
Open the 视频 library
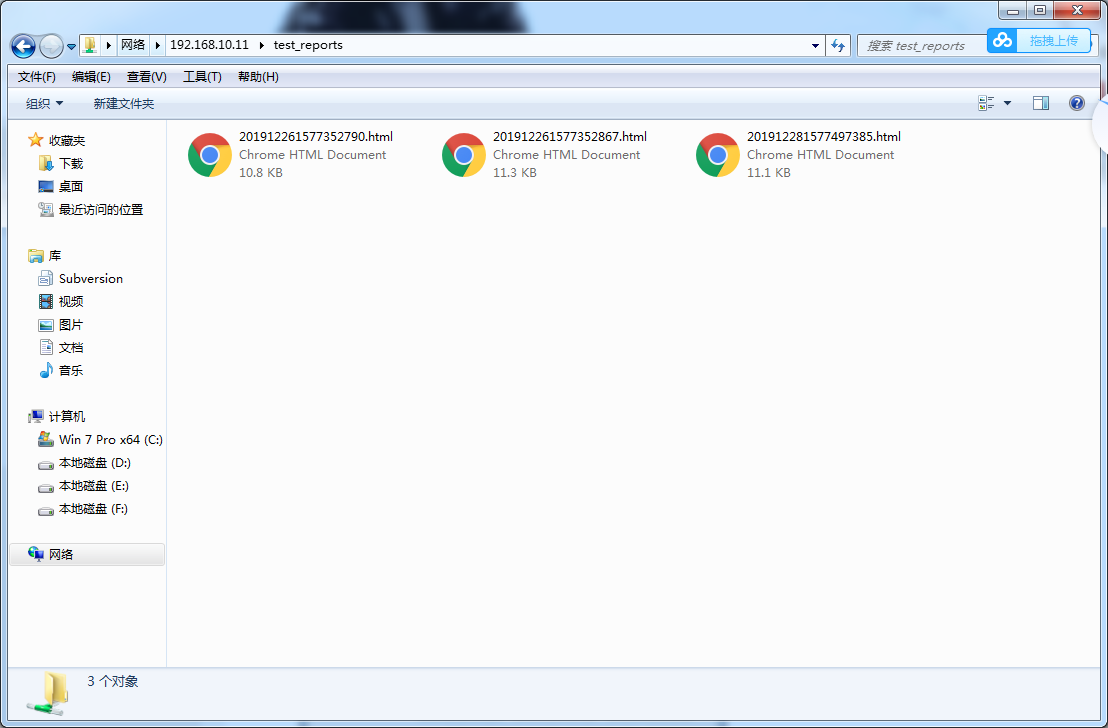[71, 302]
